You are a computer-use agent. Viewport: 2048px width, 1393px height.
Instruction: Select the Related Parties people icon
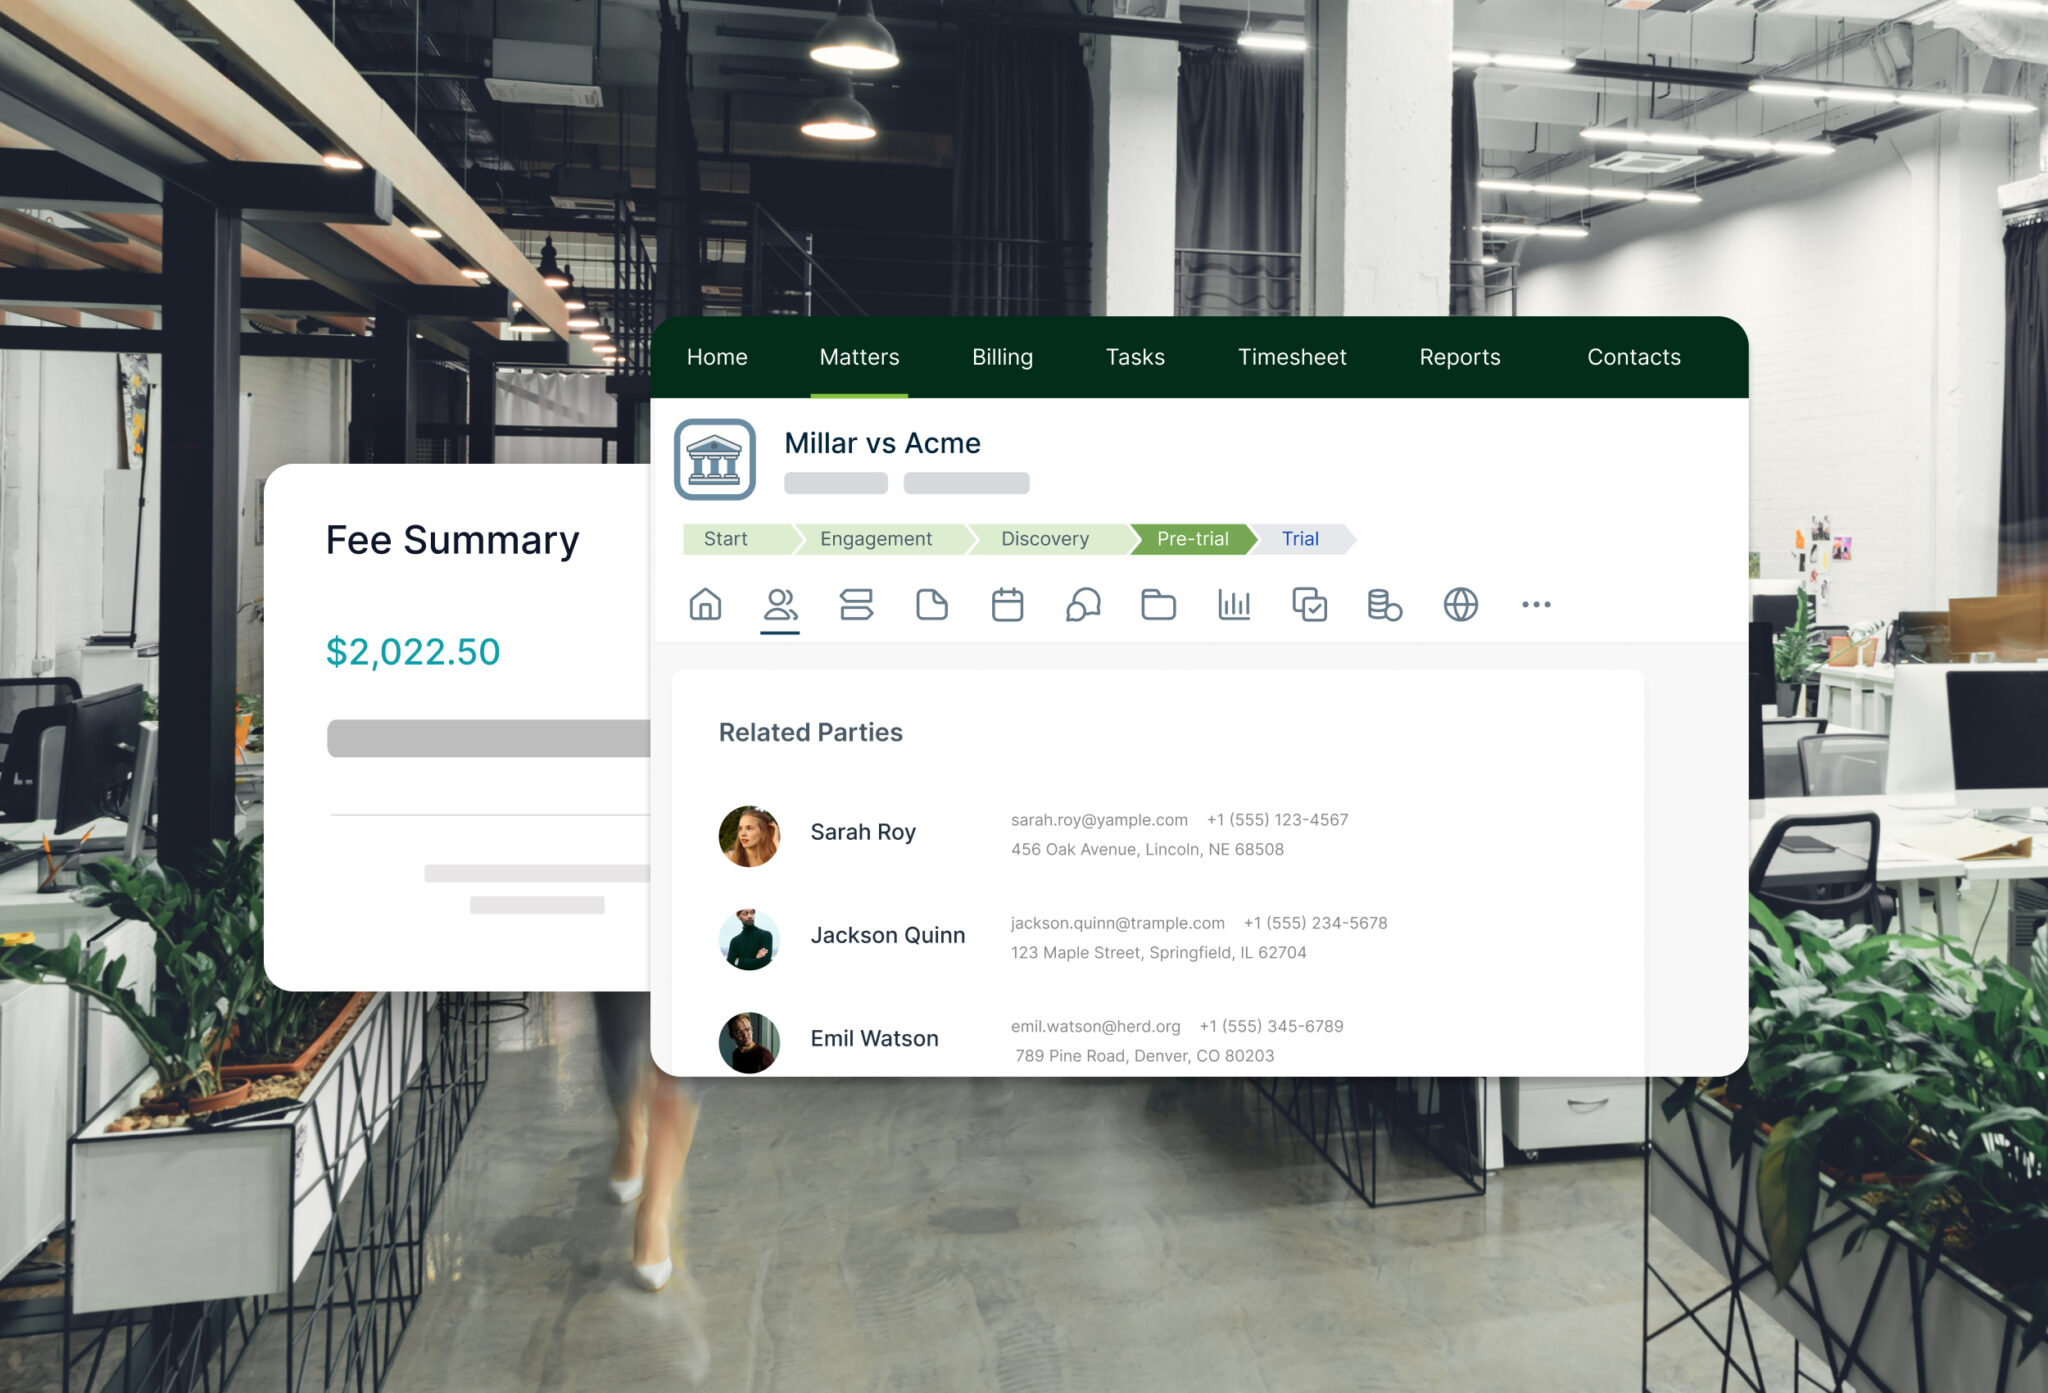coord(781,604)
